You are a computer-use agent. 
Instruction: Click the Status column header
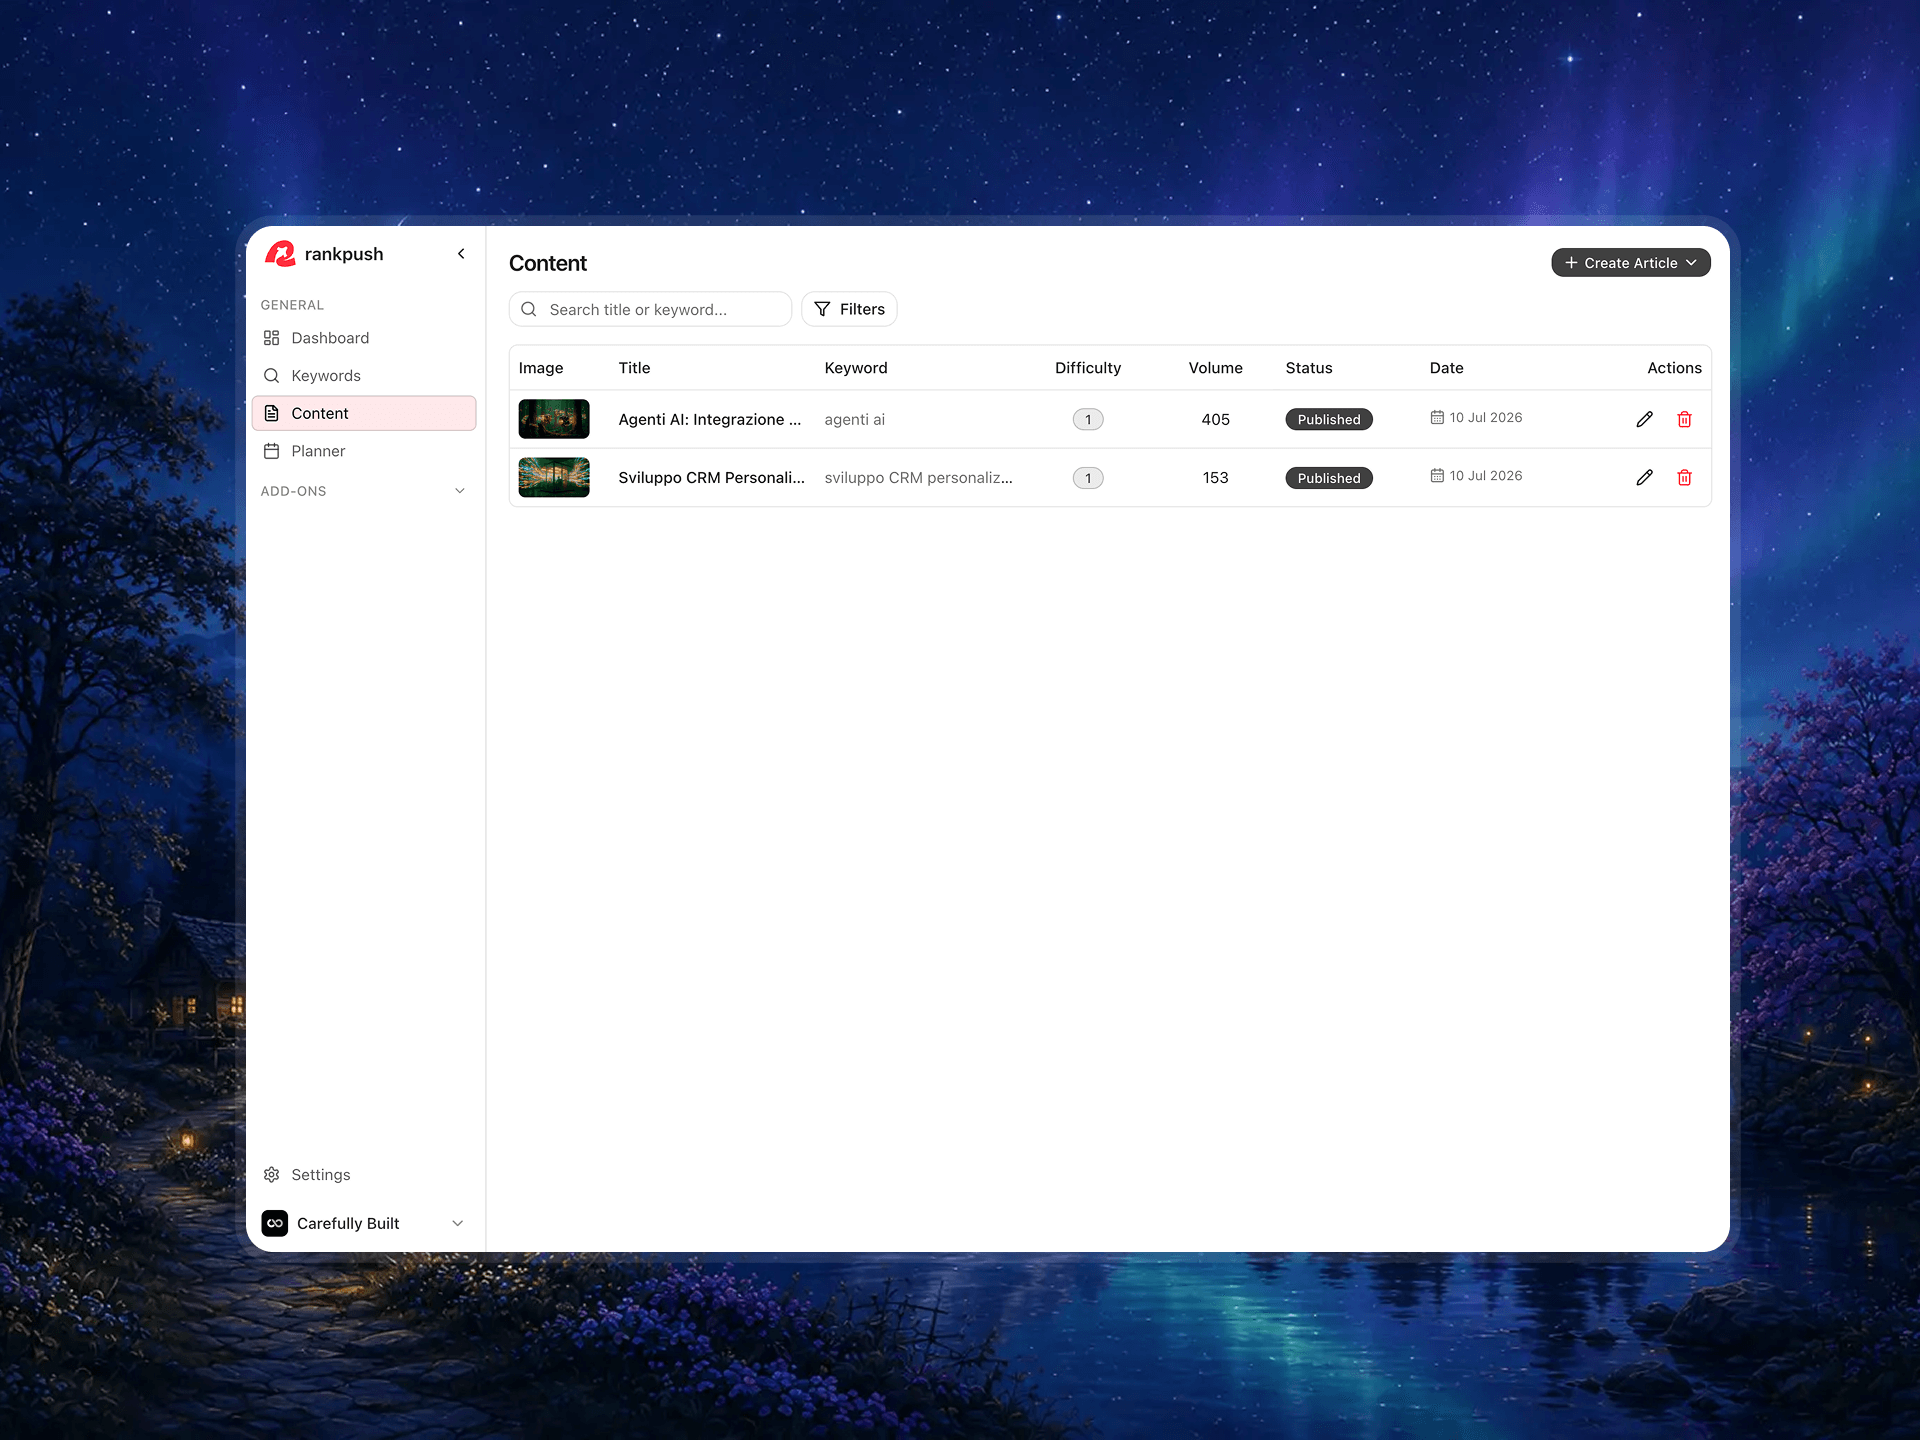click(1309, 368)
